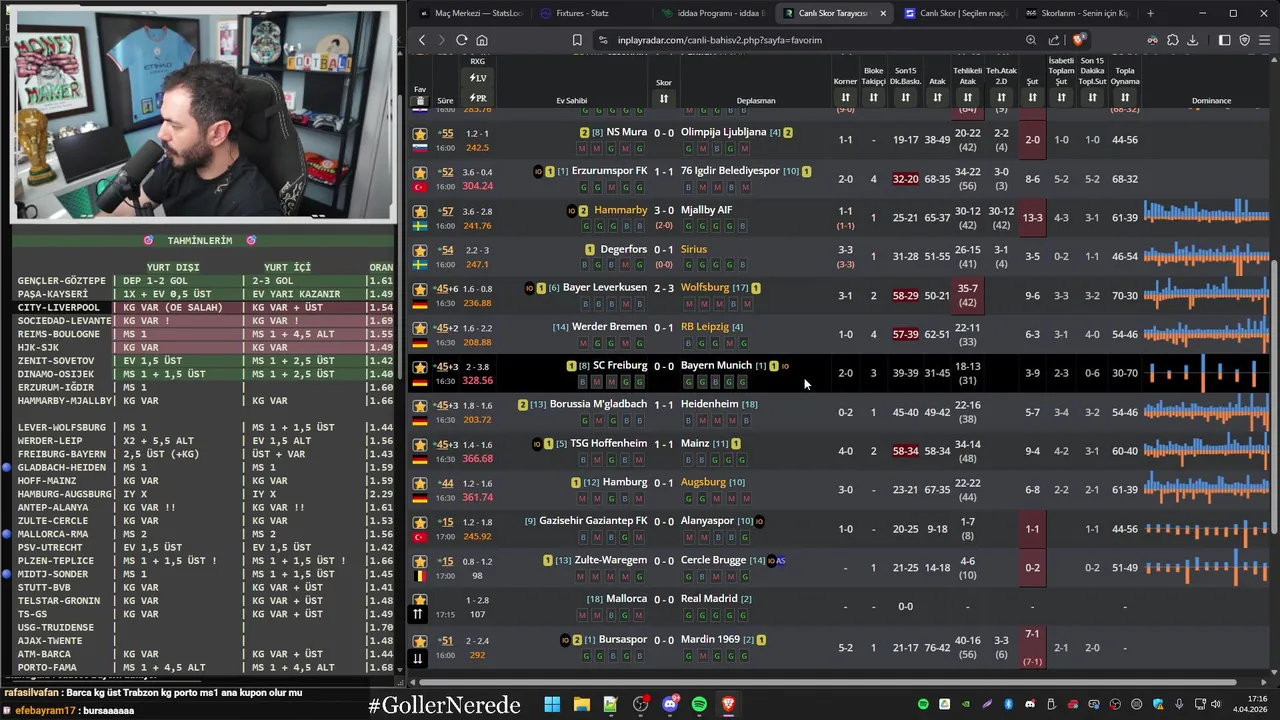This screenshot has height=720, width=1280.
Task: Click horizontal scrollbar below match table
Action: tap(838, 683)
